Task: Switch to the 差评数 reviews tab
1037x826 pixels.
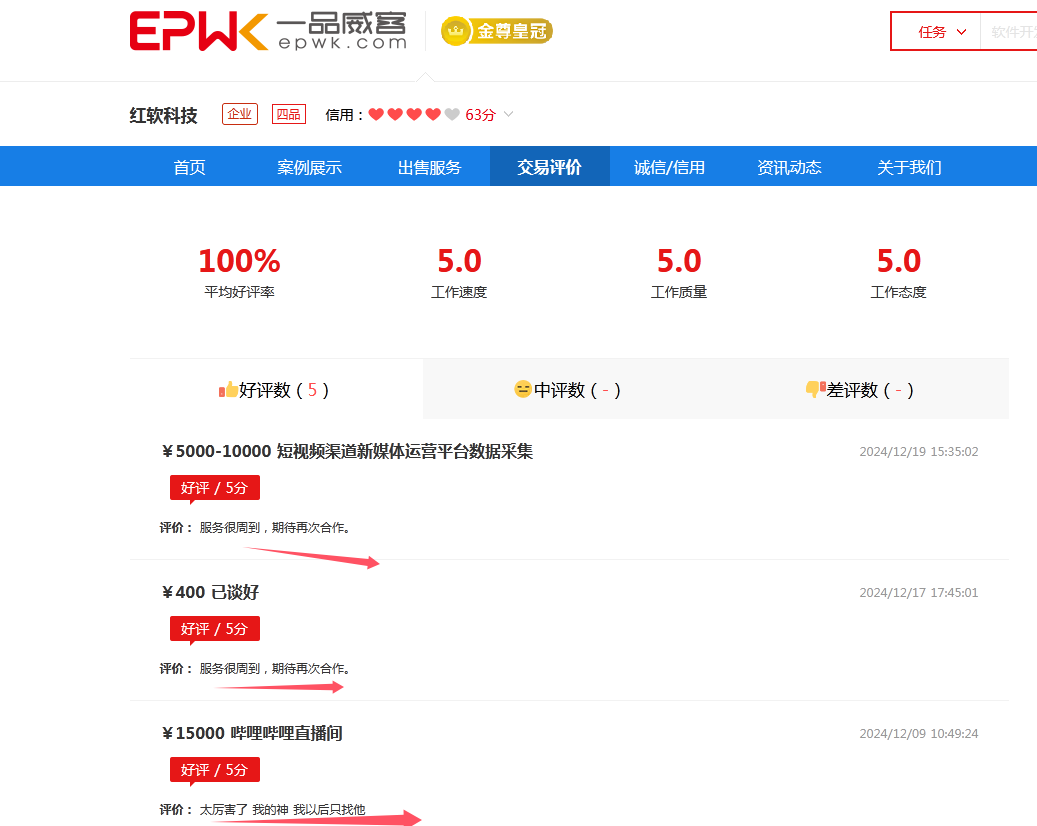Action: pos(862,390)
